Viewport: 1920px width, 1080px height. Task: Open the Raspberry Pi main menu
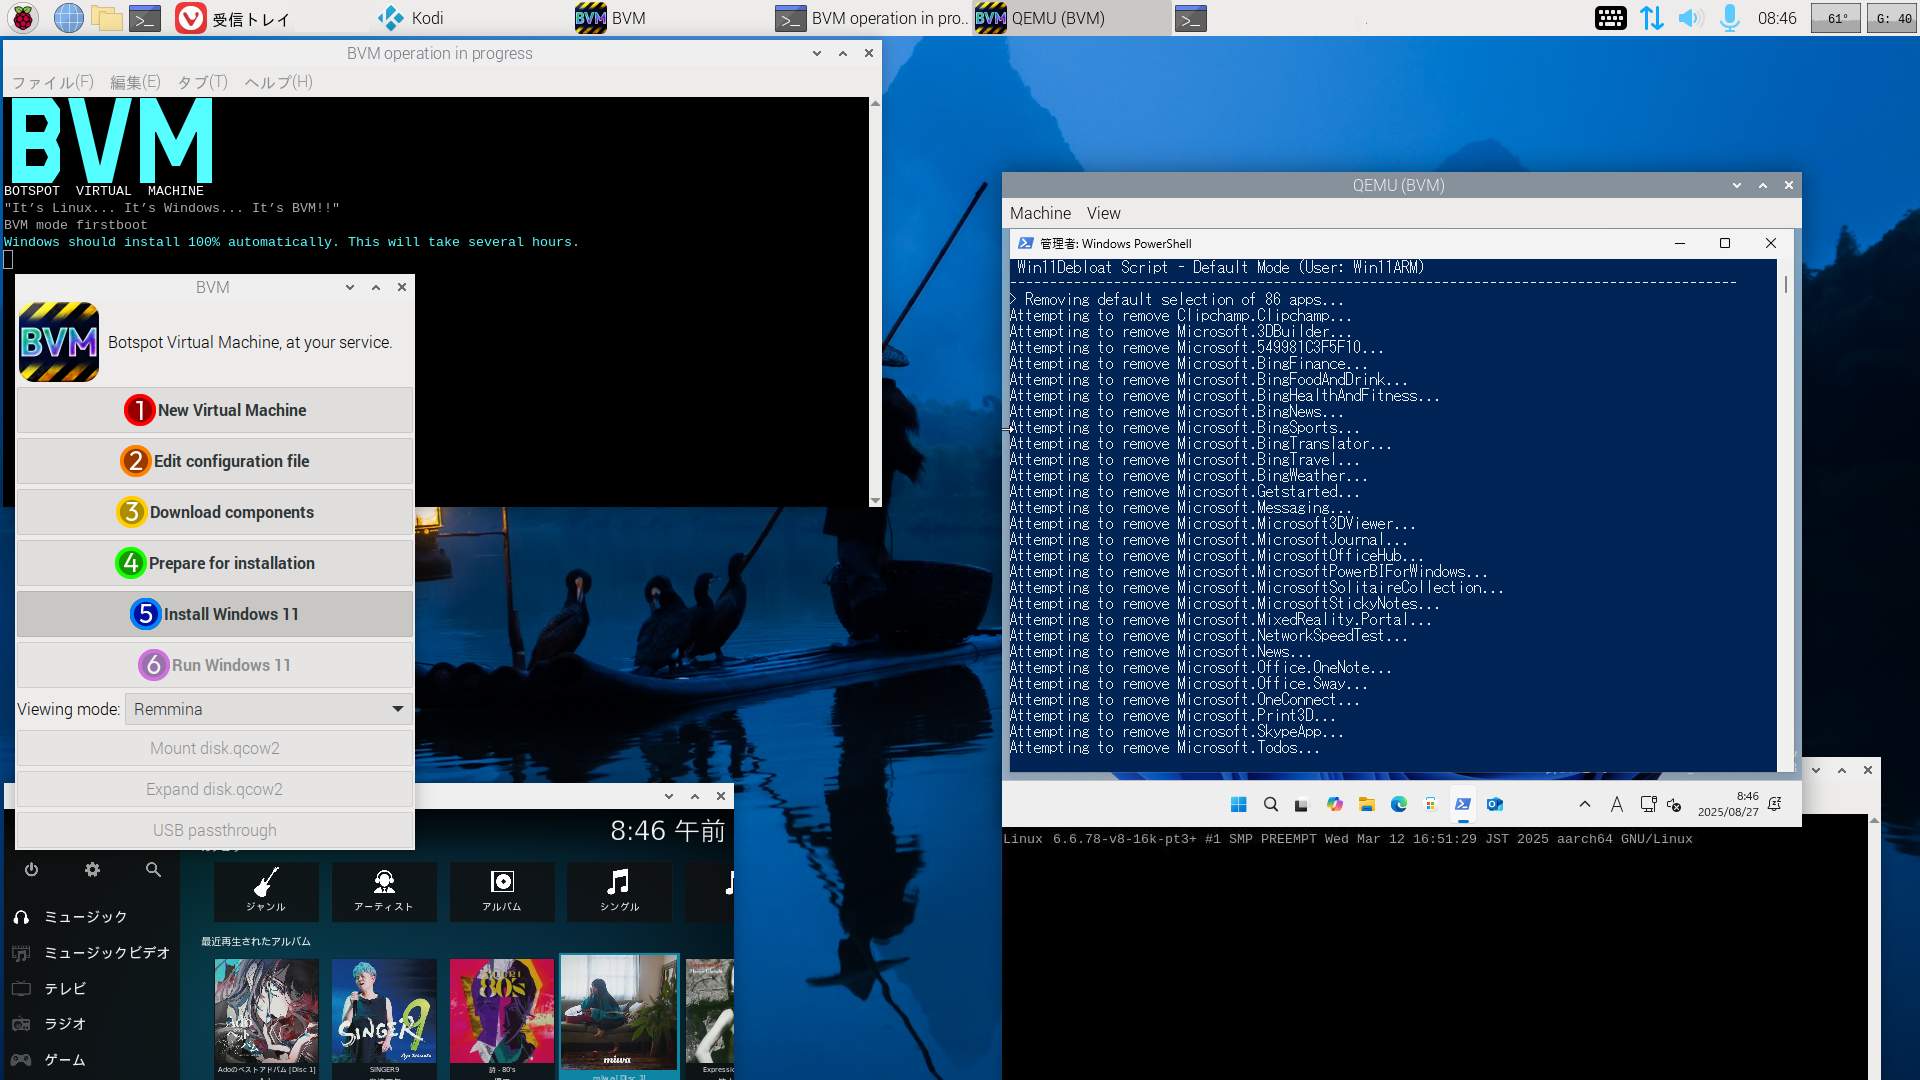(x=23, y=18)
